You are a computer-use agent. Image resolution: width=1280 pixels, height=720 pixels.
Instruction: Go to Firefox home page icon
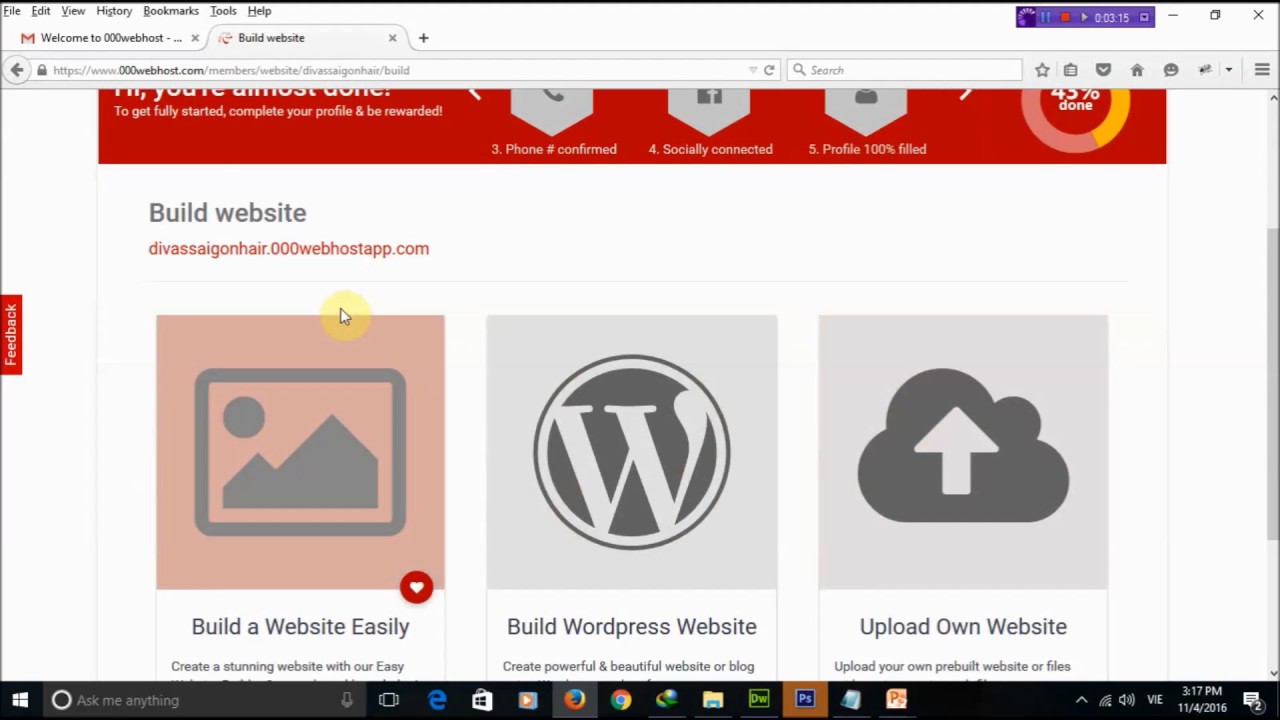[1137, 70]
